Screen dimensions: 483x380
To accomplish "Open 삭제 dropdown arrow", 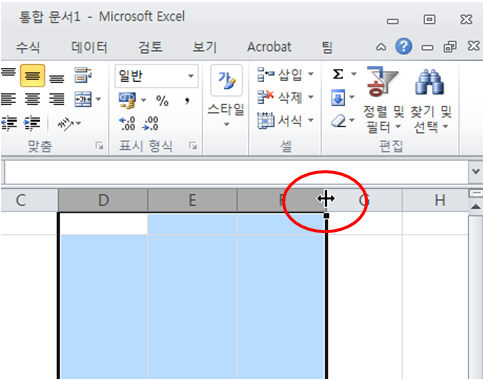I will point(311,97).
